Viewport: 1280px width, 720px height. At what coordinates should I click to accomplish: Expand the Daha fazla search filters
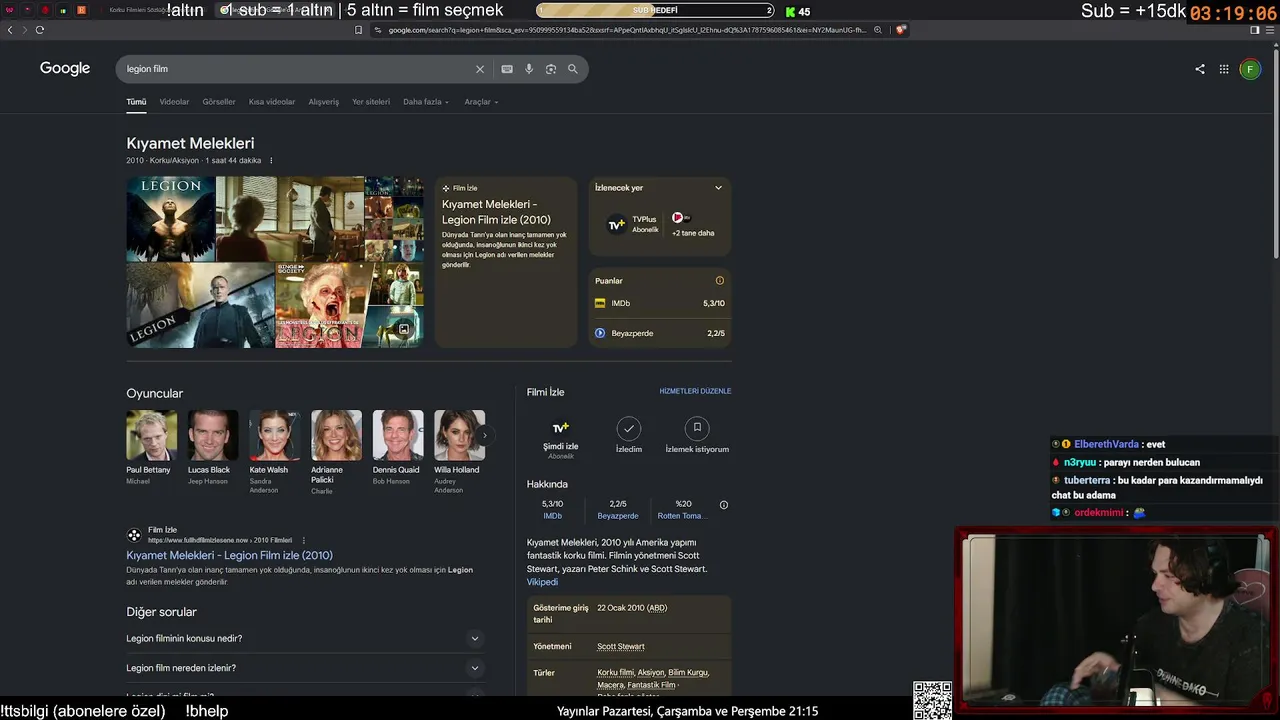point(426,102)
